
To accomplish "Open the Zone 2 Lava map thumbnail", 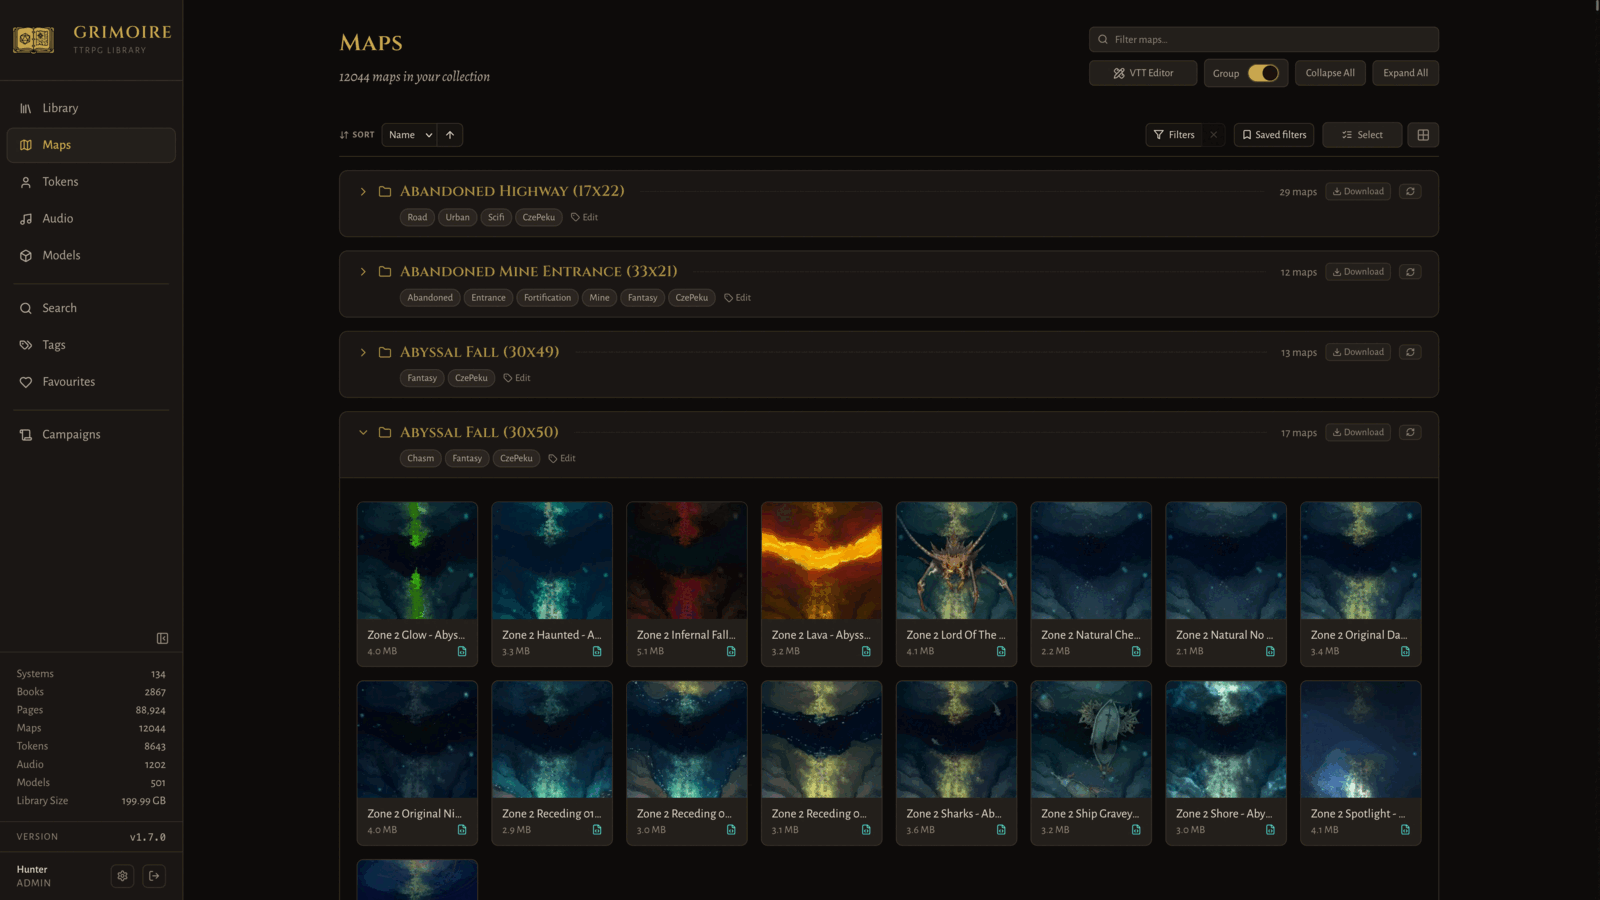I will 822,561.
